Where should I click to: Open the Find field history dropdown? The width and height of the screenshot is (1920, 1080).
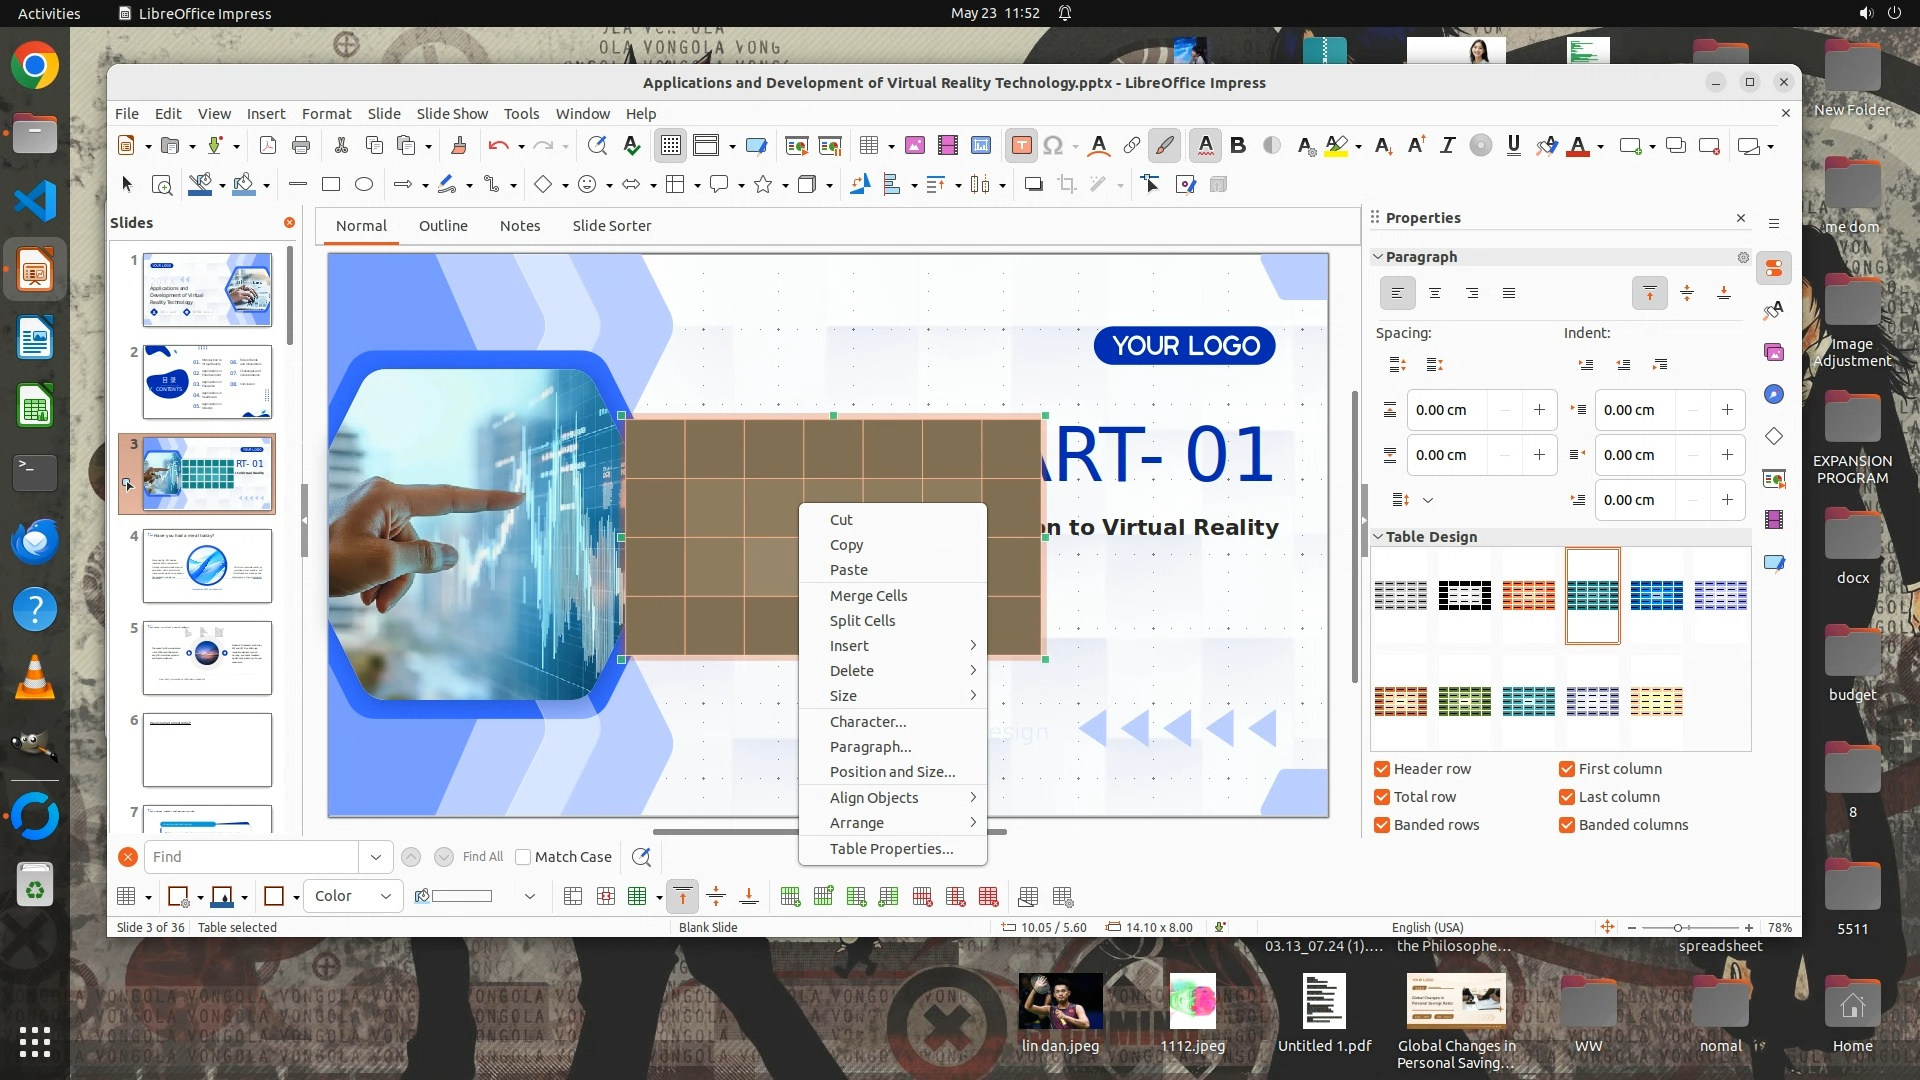pos(375,857)
